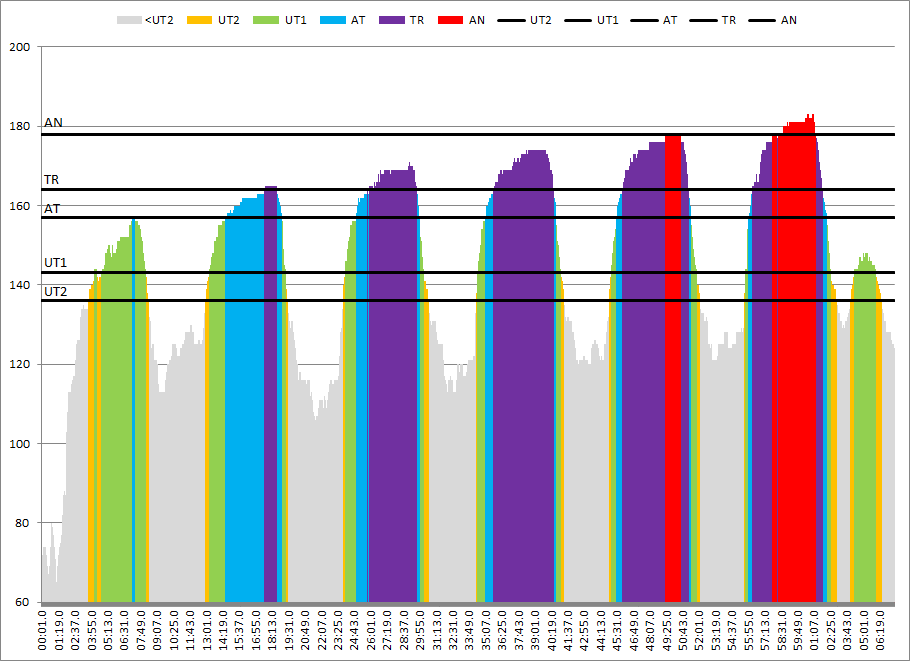This screenshot has width=910, height=661.
Task: Click the 200 value on vertical axis
Action: (20, 47)
